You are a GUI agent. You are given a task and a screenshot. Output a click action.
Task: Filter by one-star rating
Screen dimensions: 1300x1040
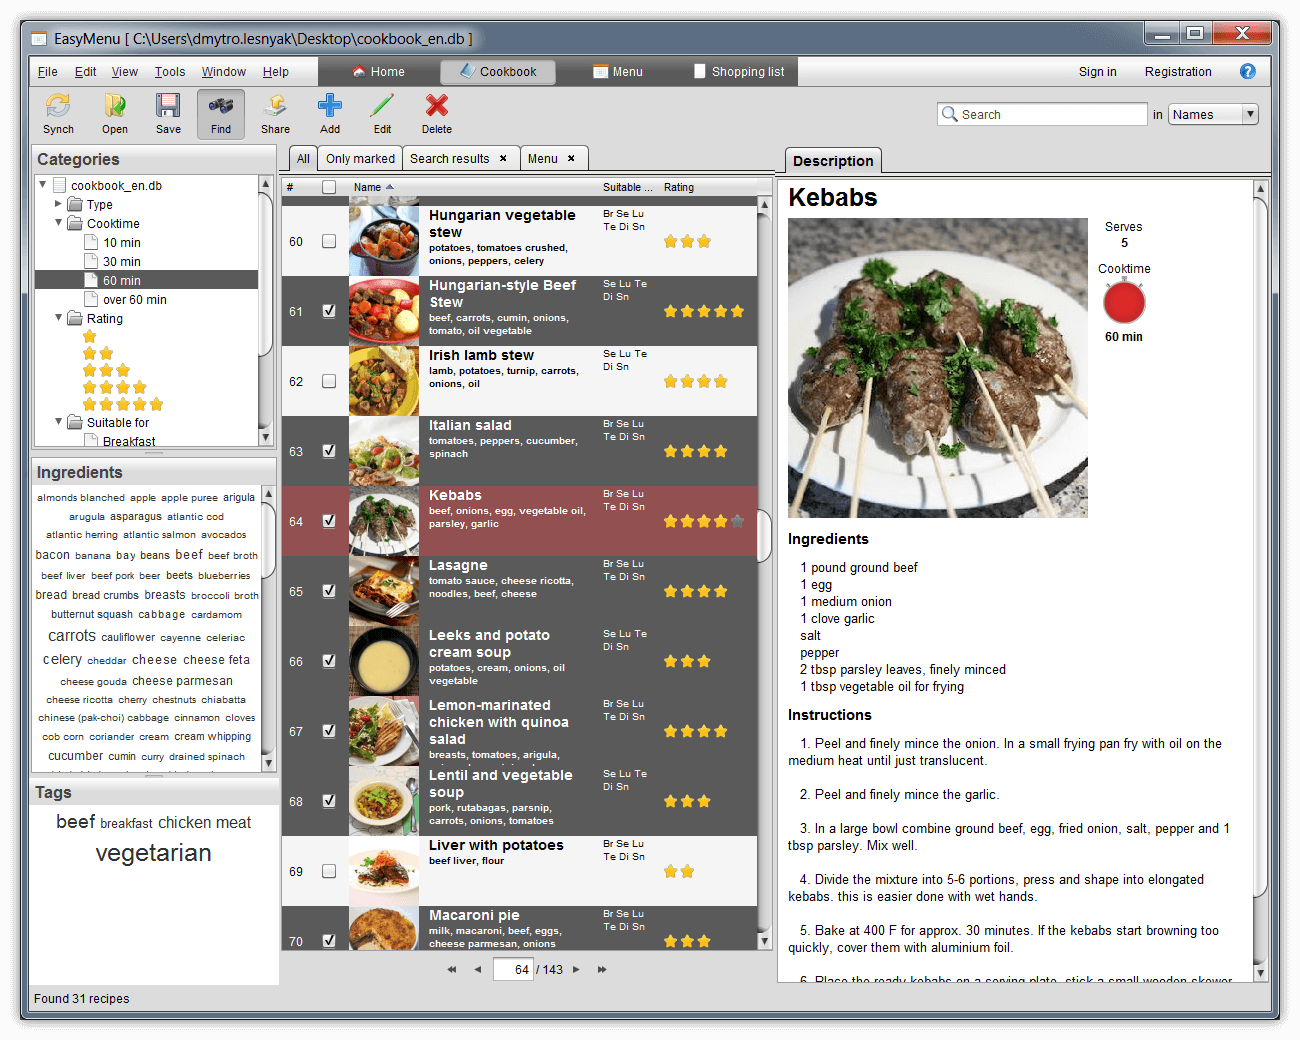click(90, 337)
